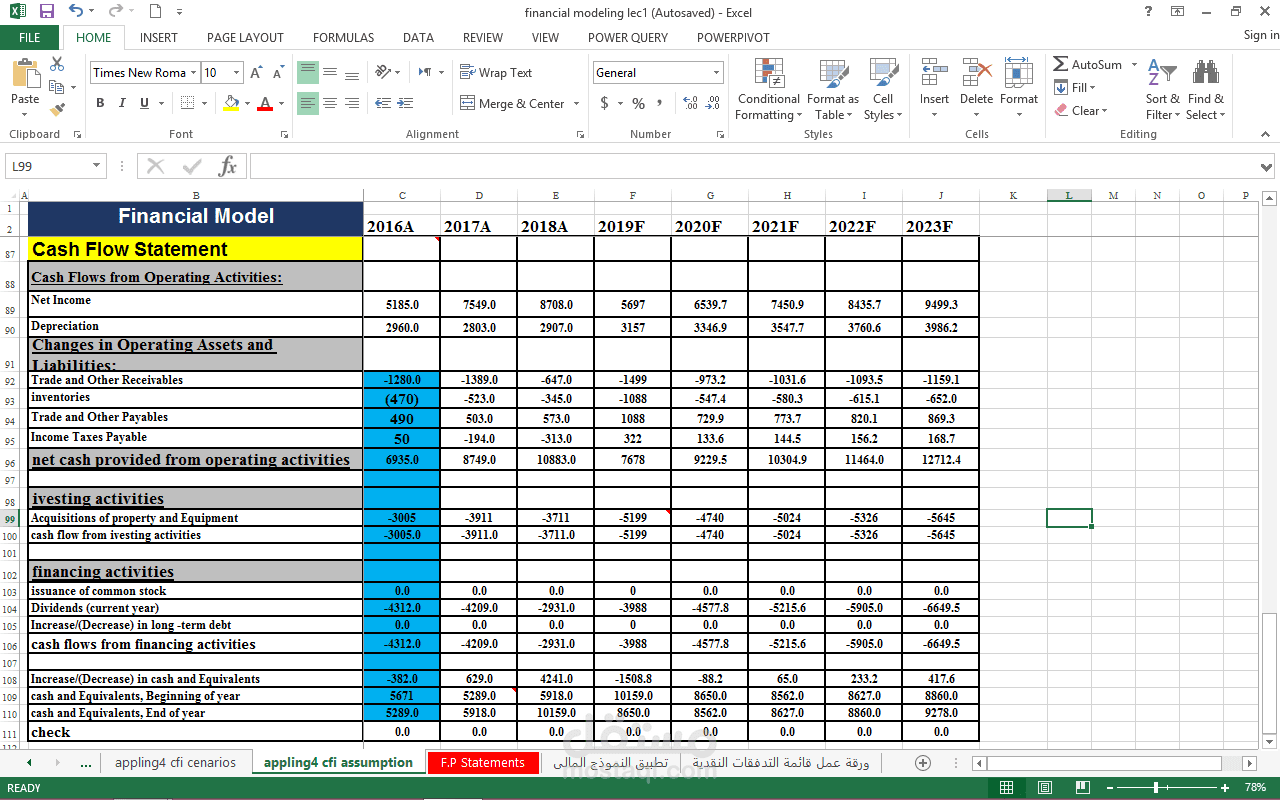Select Normal view in status bar
Image resolution: width=1280 pixels, height=800 pixels.
[x=1006, y=788]
